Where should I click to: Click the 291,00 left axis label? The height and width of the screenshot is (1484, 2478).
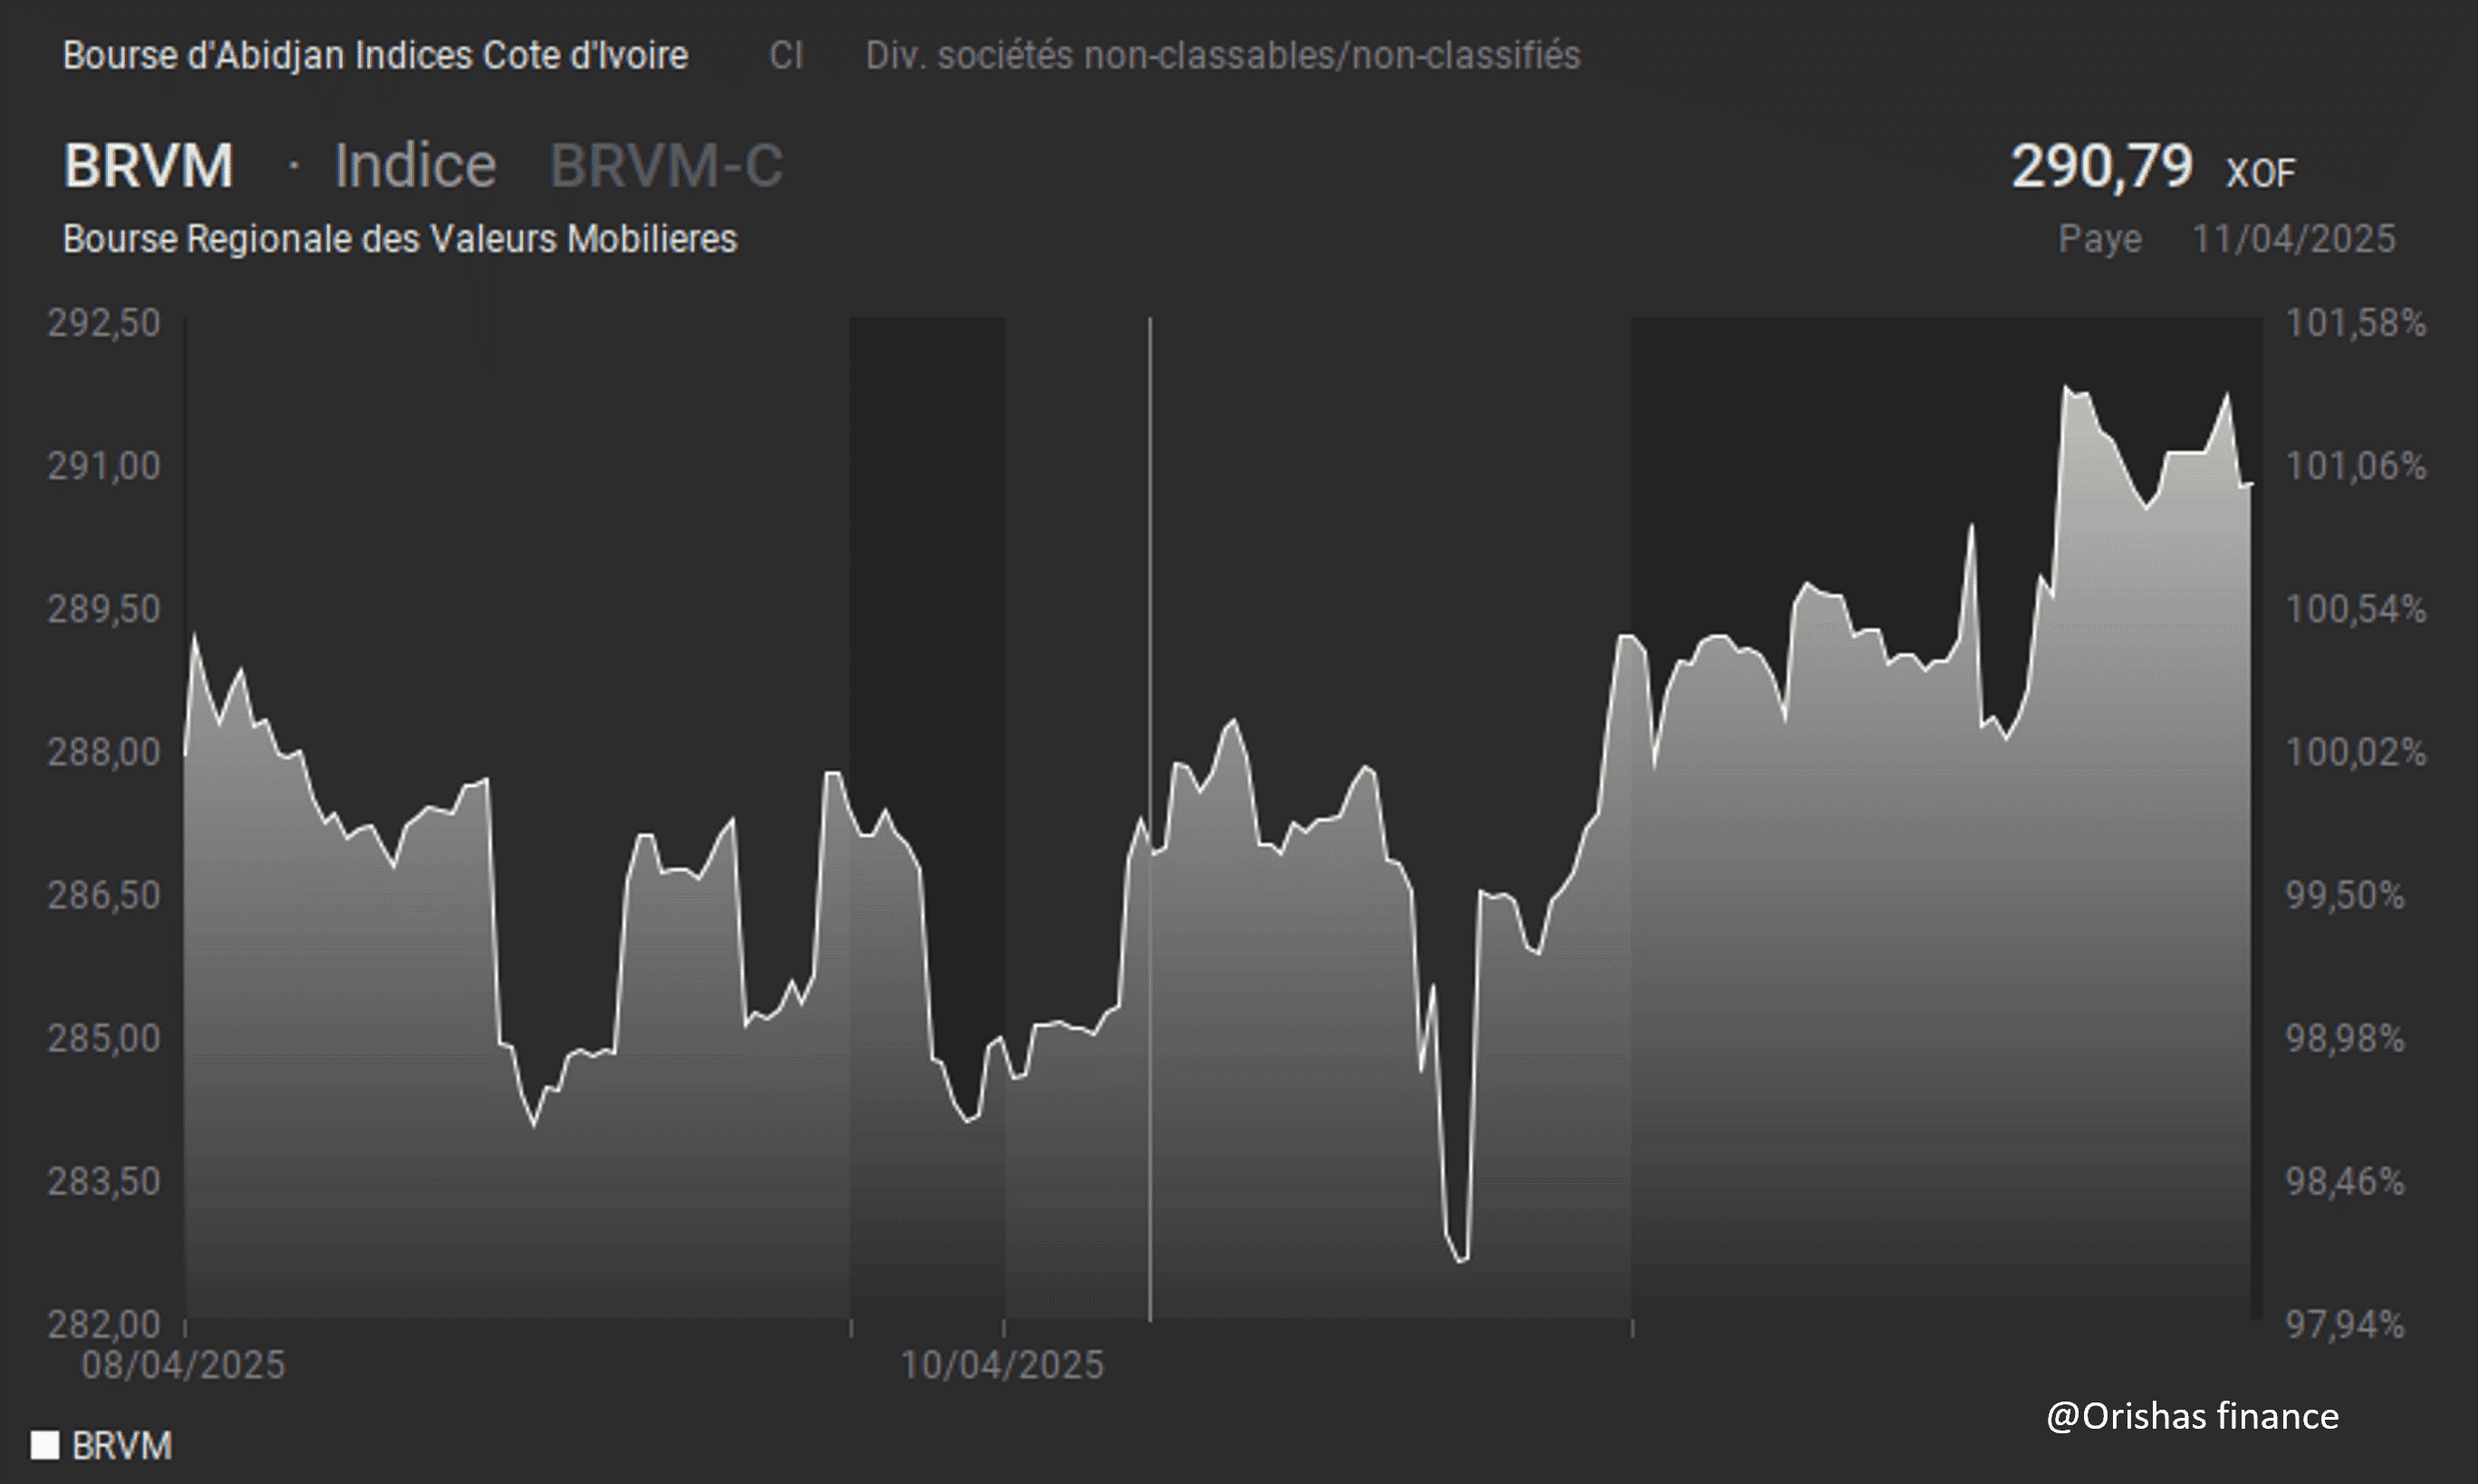pos(104,466)
